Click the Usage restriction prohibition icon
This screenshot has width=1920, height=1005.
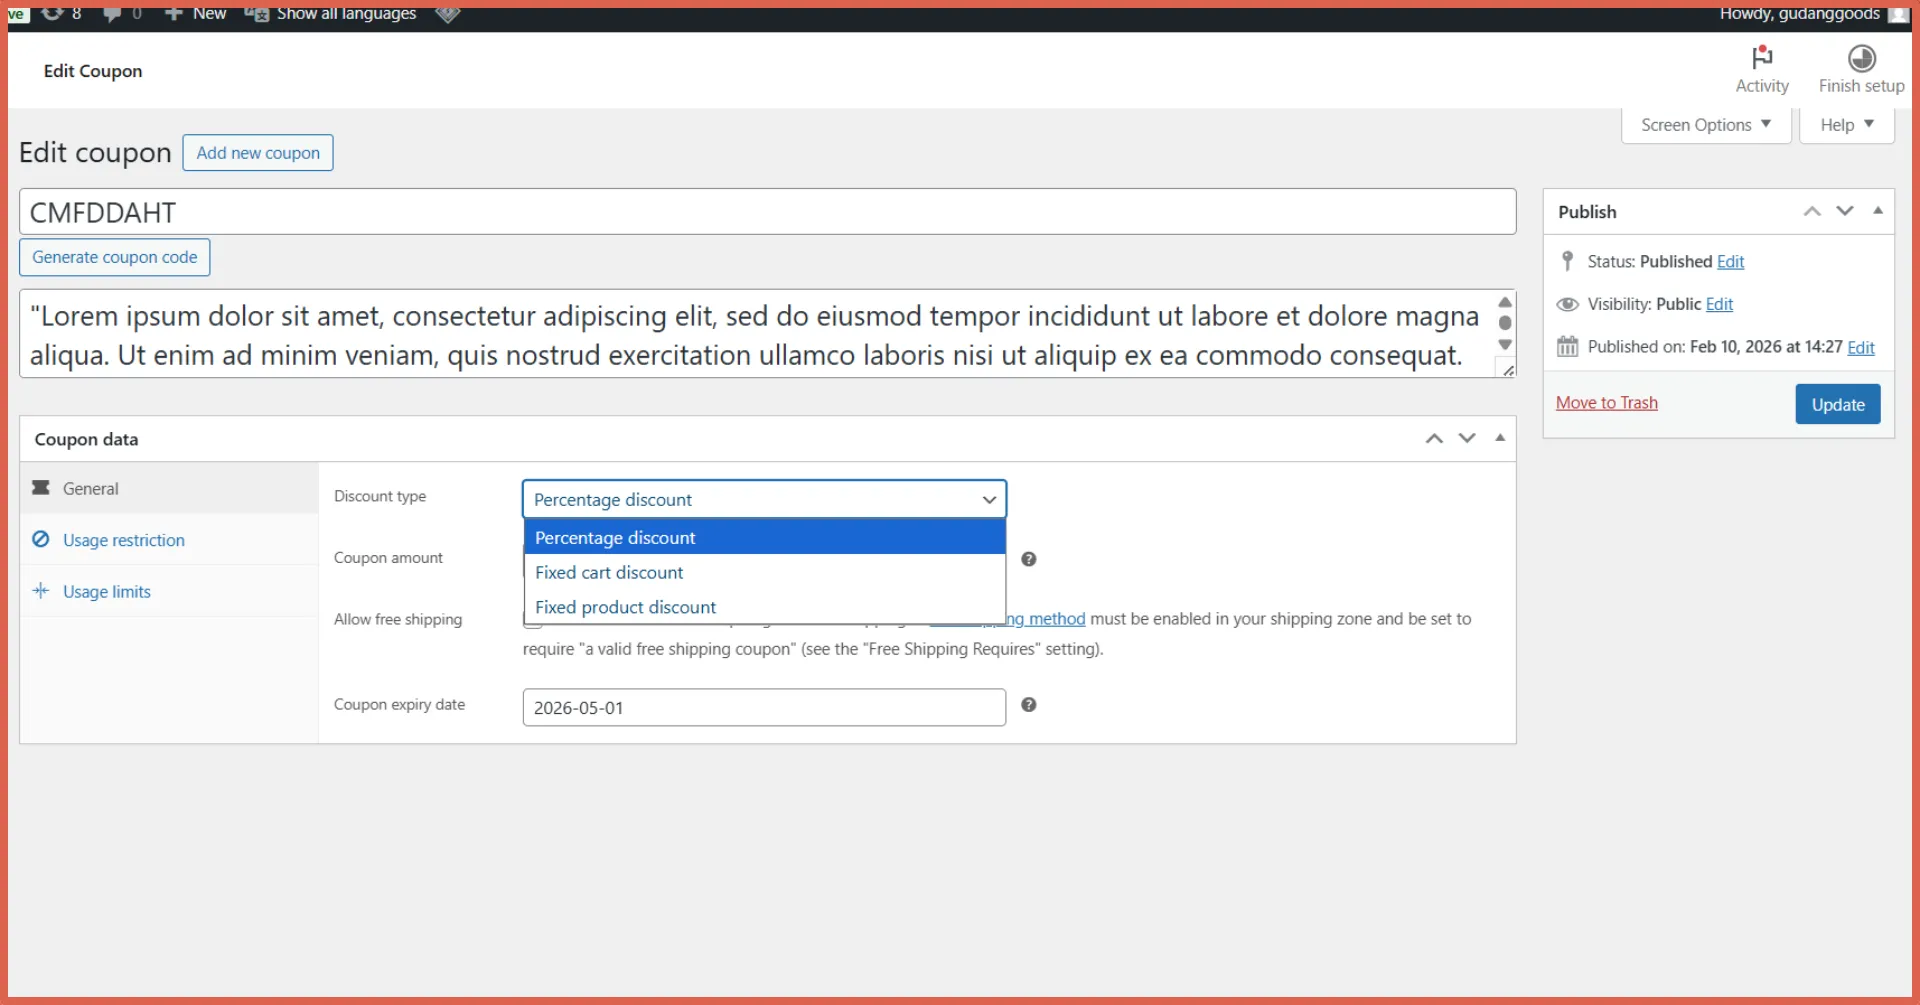tap(41, 539)
